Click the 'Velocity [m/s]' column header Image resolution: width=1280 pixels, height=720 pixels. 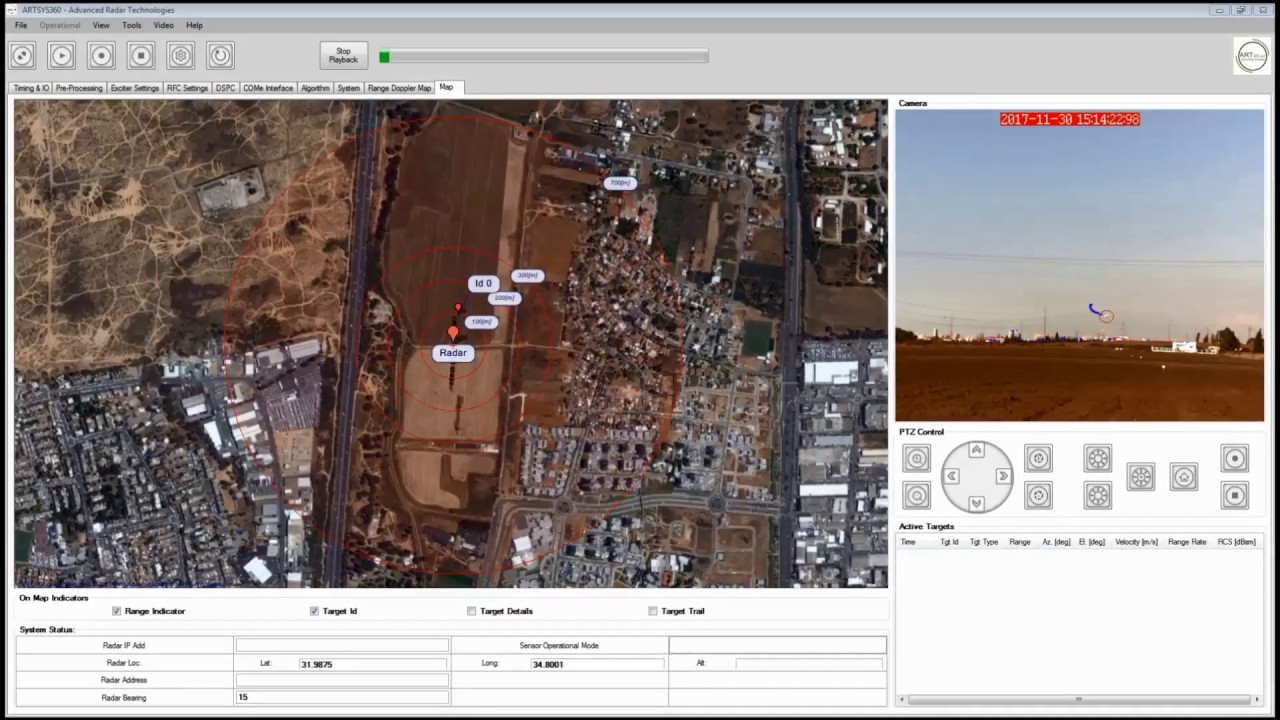click(1136, 542)
